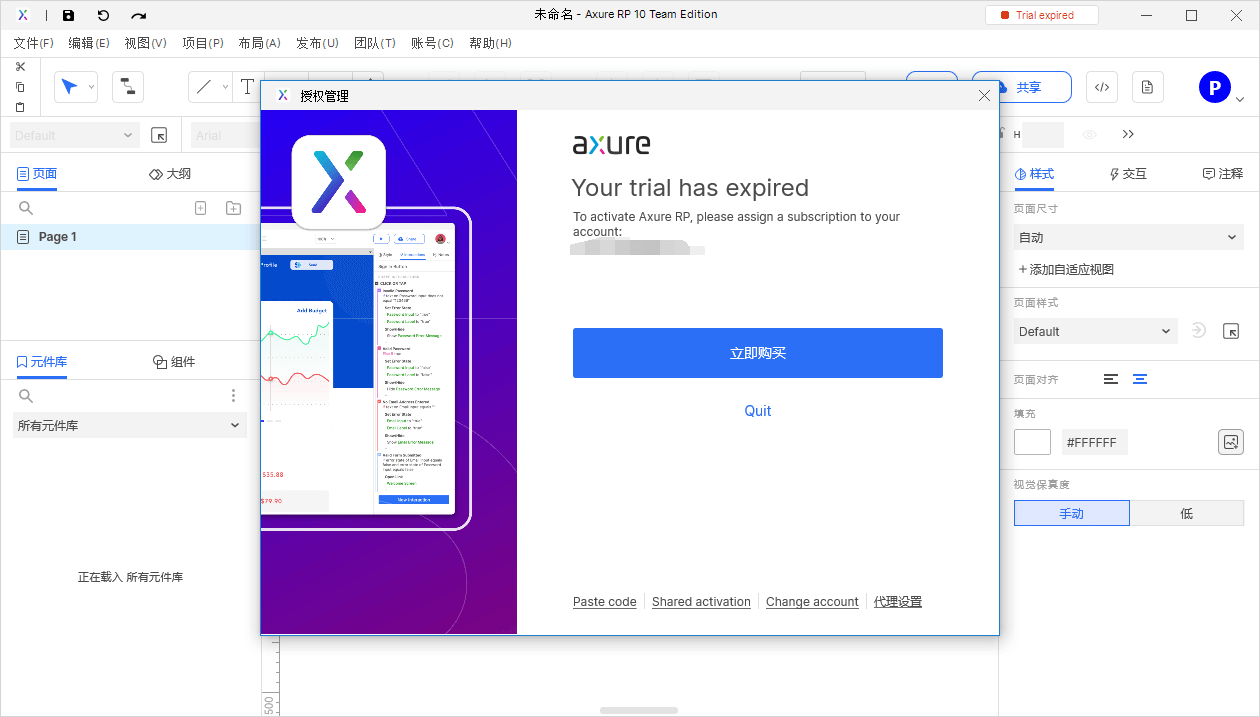This screenshot has width=1260, height=717.
Task: Open the 帮助(H) menu
Action: (x=490, y=43)
